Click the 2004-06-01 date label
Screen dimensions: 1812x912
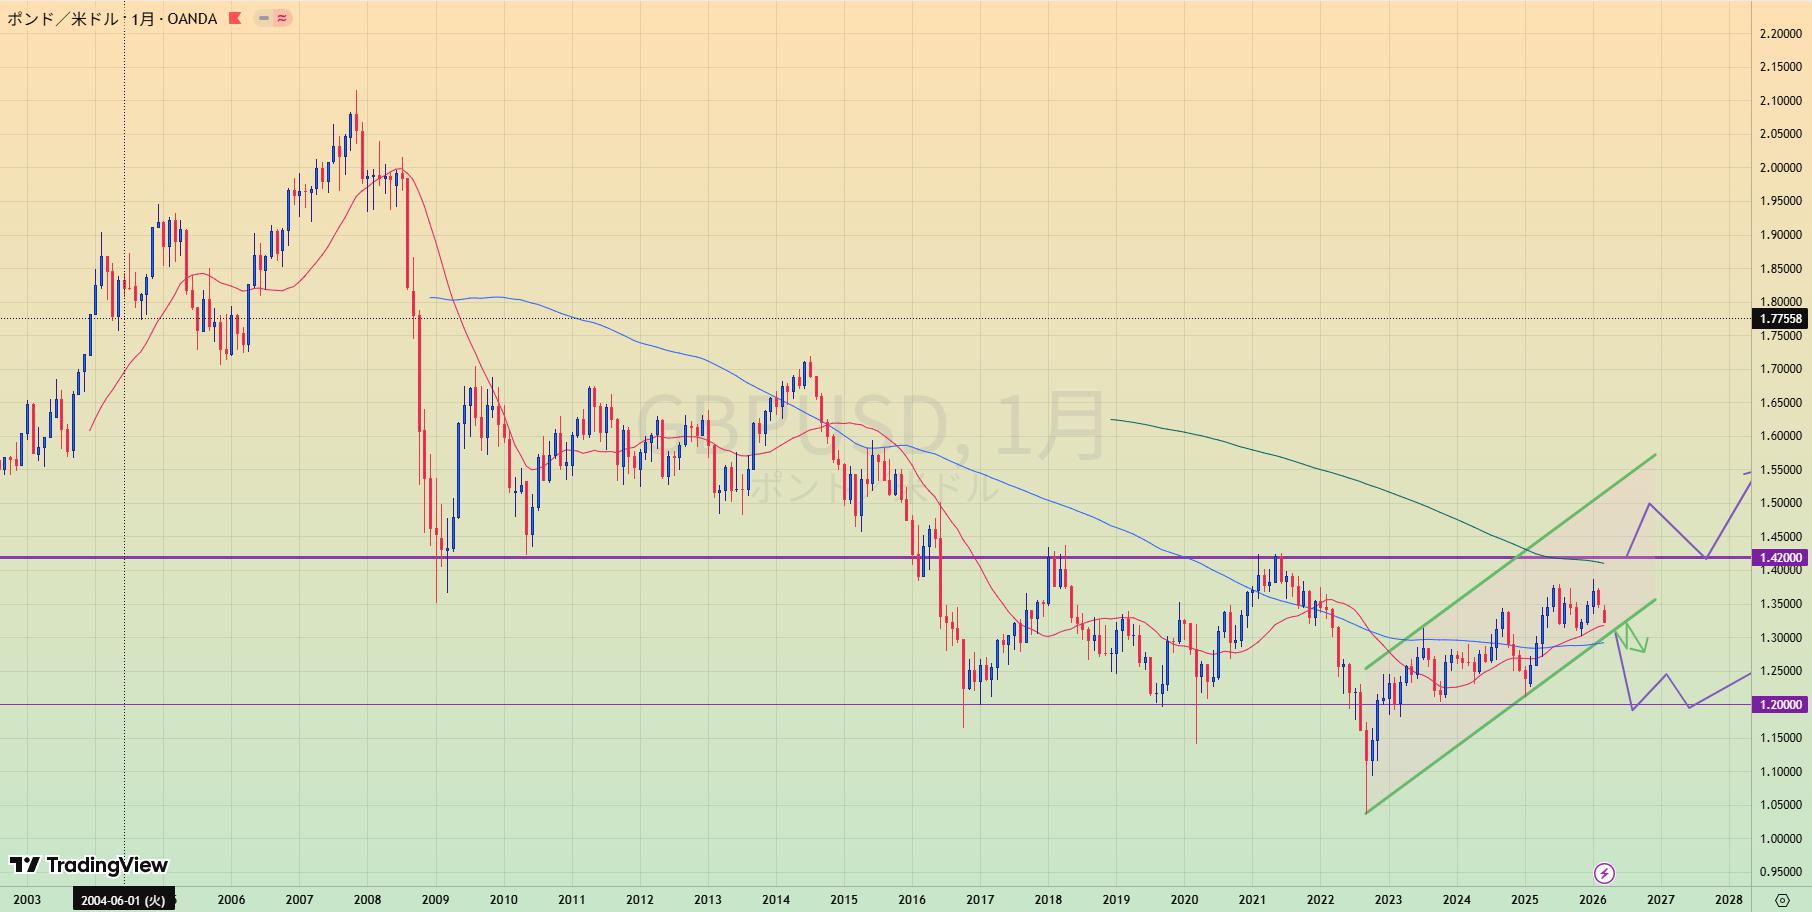pyautogui.click(x=124, y=900)
